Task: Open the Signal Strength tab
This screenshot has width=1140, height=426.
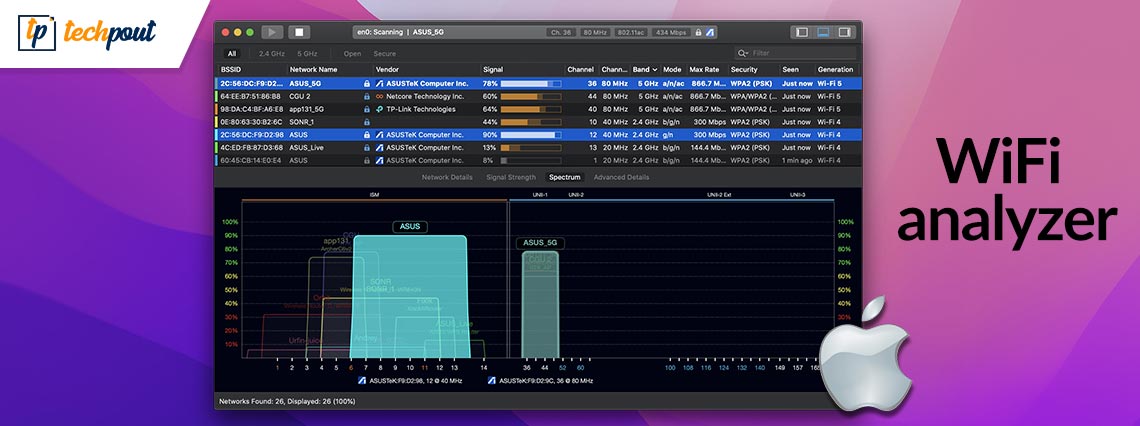Action: pyautogui.click(x=511, y=177)
